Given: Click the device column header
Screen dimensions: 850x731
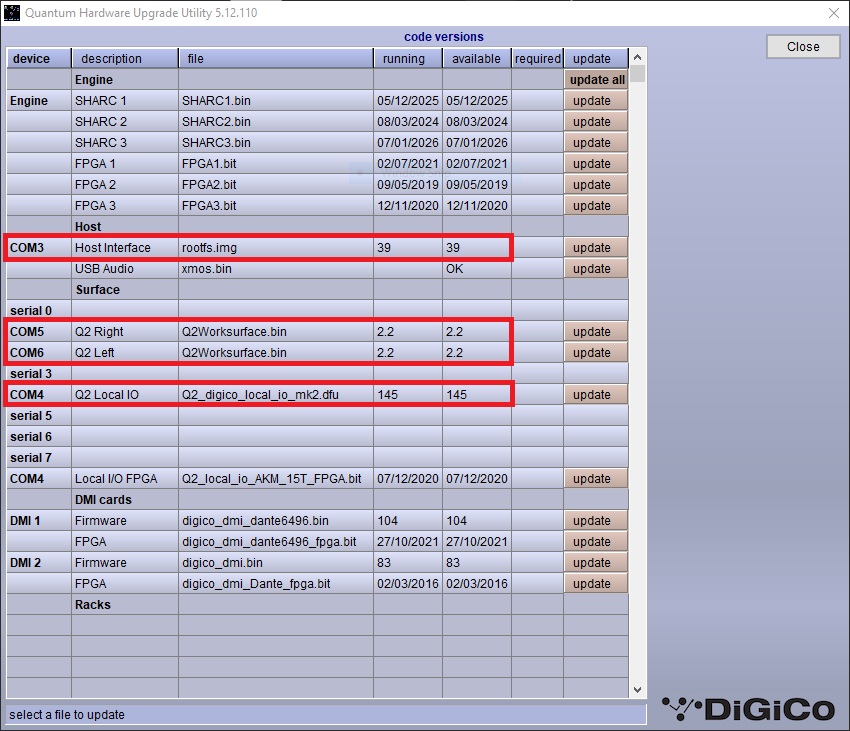Looking at the screenshot, I should tap(38, 59).
